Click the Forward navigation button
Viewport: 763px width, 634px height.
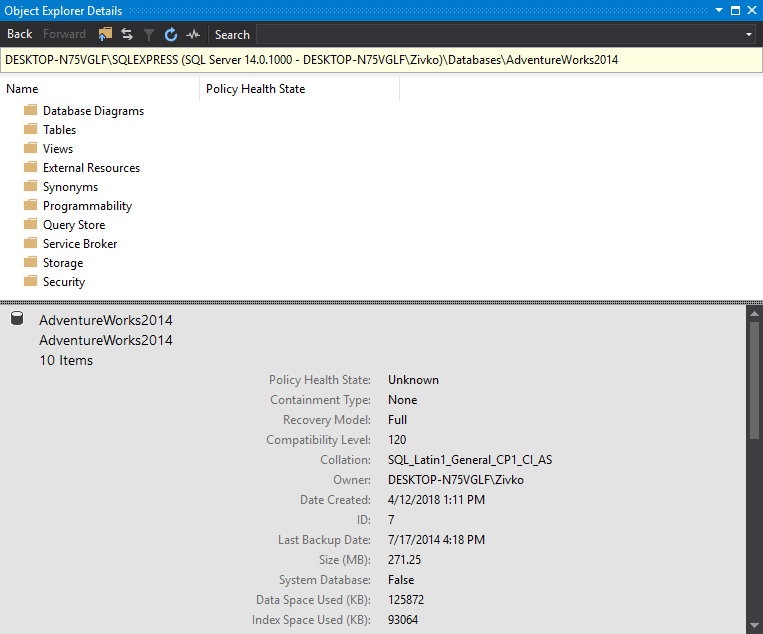(64, 34)
